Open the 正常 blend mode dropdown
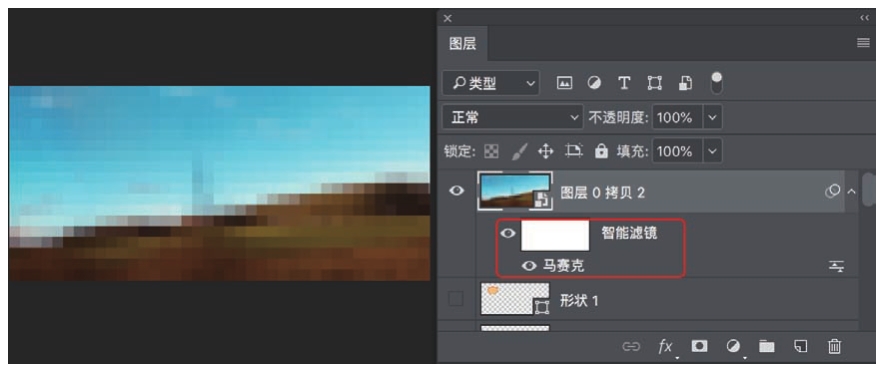The image size is (880, 367). coord(512,117)
